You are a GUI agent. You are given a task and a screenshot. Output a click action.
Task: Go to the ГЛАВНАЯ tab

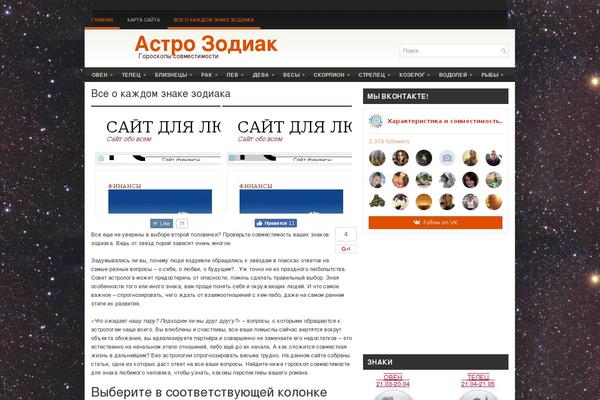click(x=102, y=20)
